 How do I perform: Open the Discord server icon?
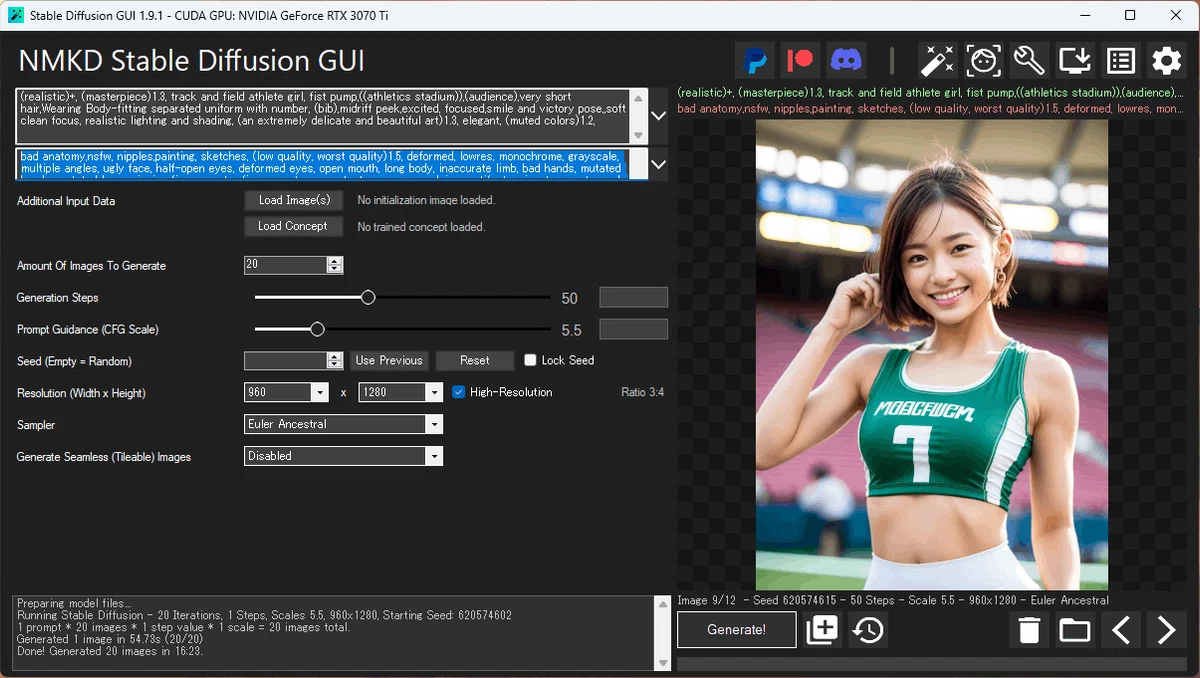[x=847, y=61]
